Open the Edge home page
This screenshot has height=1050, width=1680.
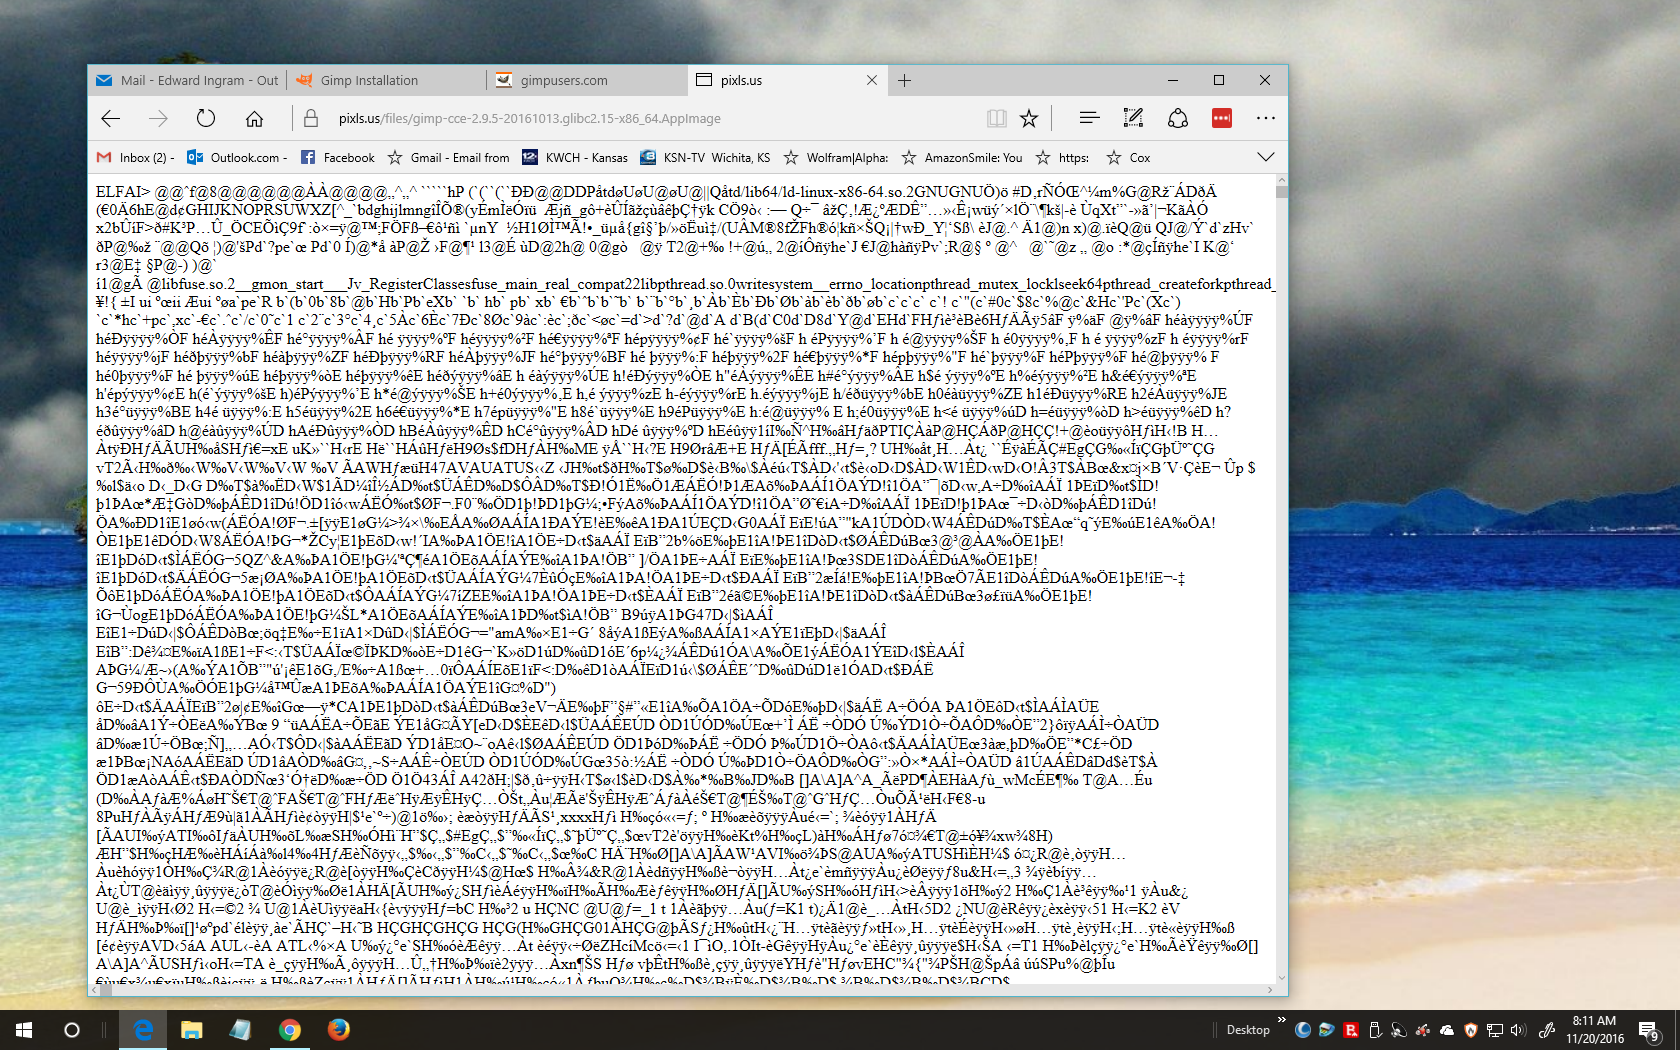pyautogui.click(x=254, y=118)
